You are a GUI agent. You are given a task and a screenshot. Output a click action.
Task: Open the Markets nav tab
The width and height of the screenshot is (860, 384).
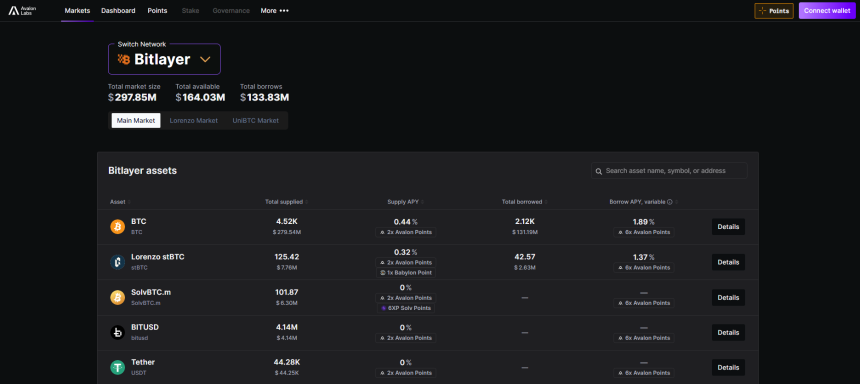coord(77,10)
